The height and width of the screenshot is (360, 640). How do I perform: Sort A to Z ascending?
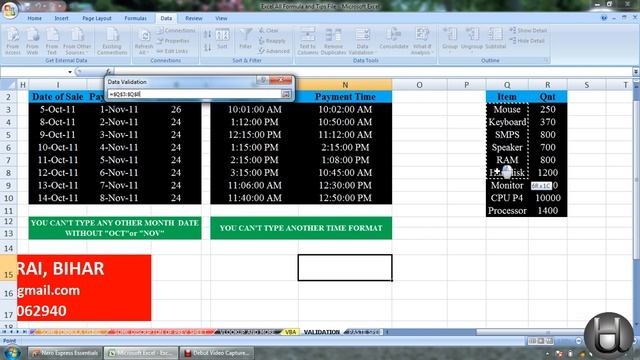click(x=207, y=34)
